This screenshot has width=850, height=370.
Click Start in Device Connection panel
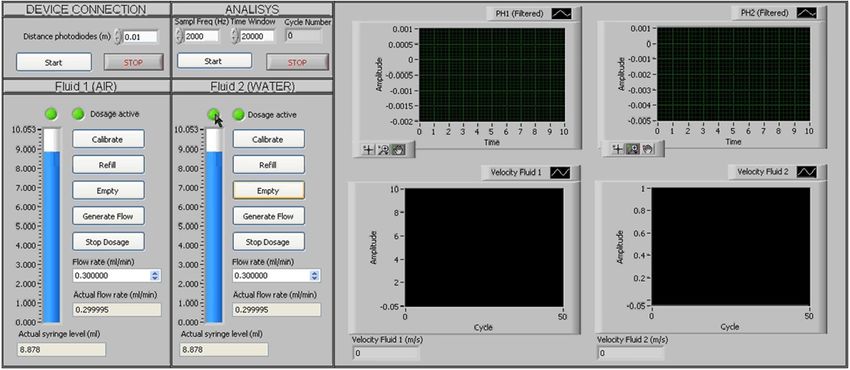[x=54, y=62]
